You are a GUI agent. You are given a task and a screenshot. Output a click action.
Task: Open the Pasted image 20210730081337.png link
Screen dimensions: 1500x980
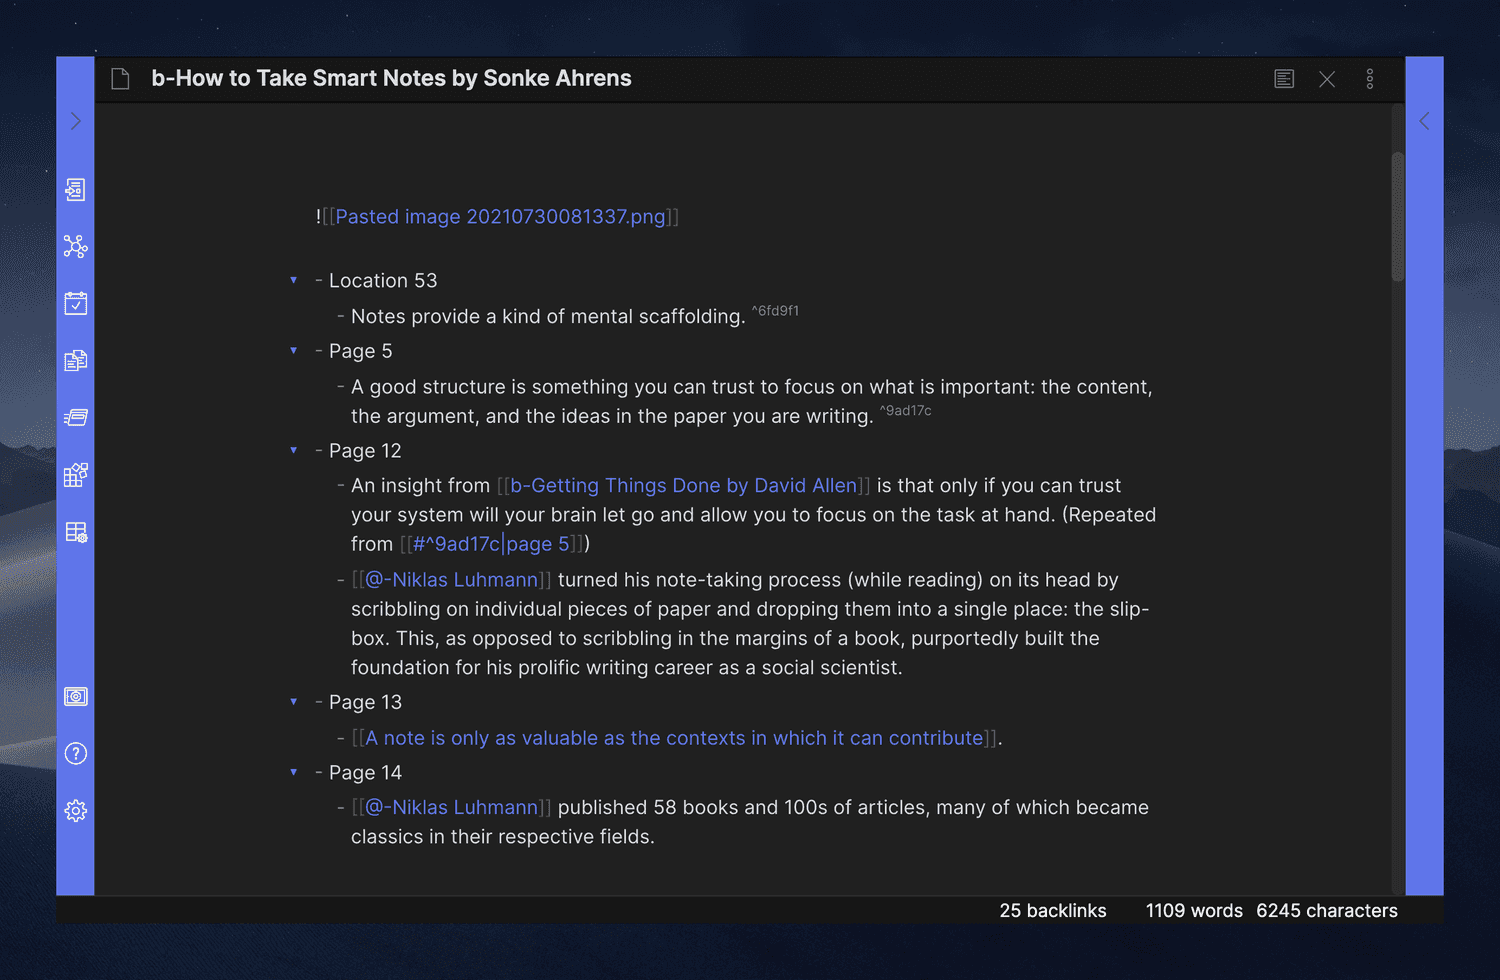point(500,217)
